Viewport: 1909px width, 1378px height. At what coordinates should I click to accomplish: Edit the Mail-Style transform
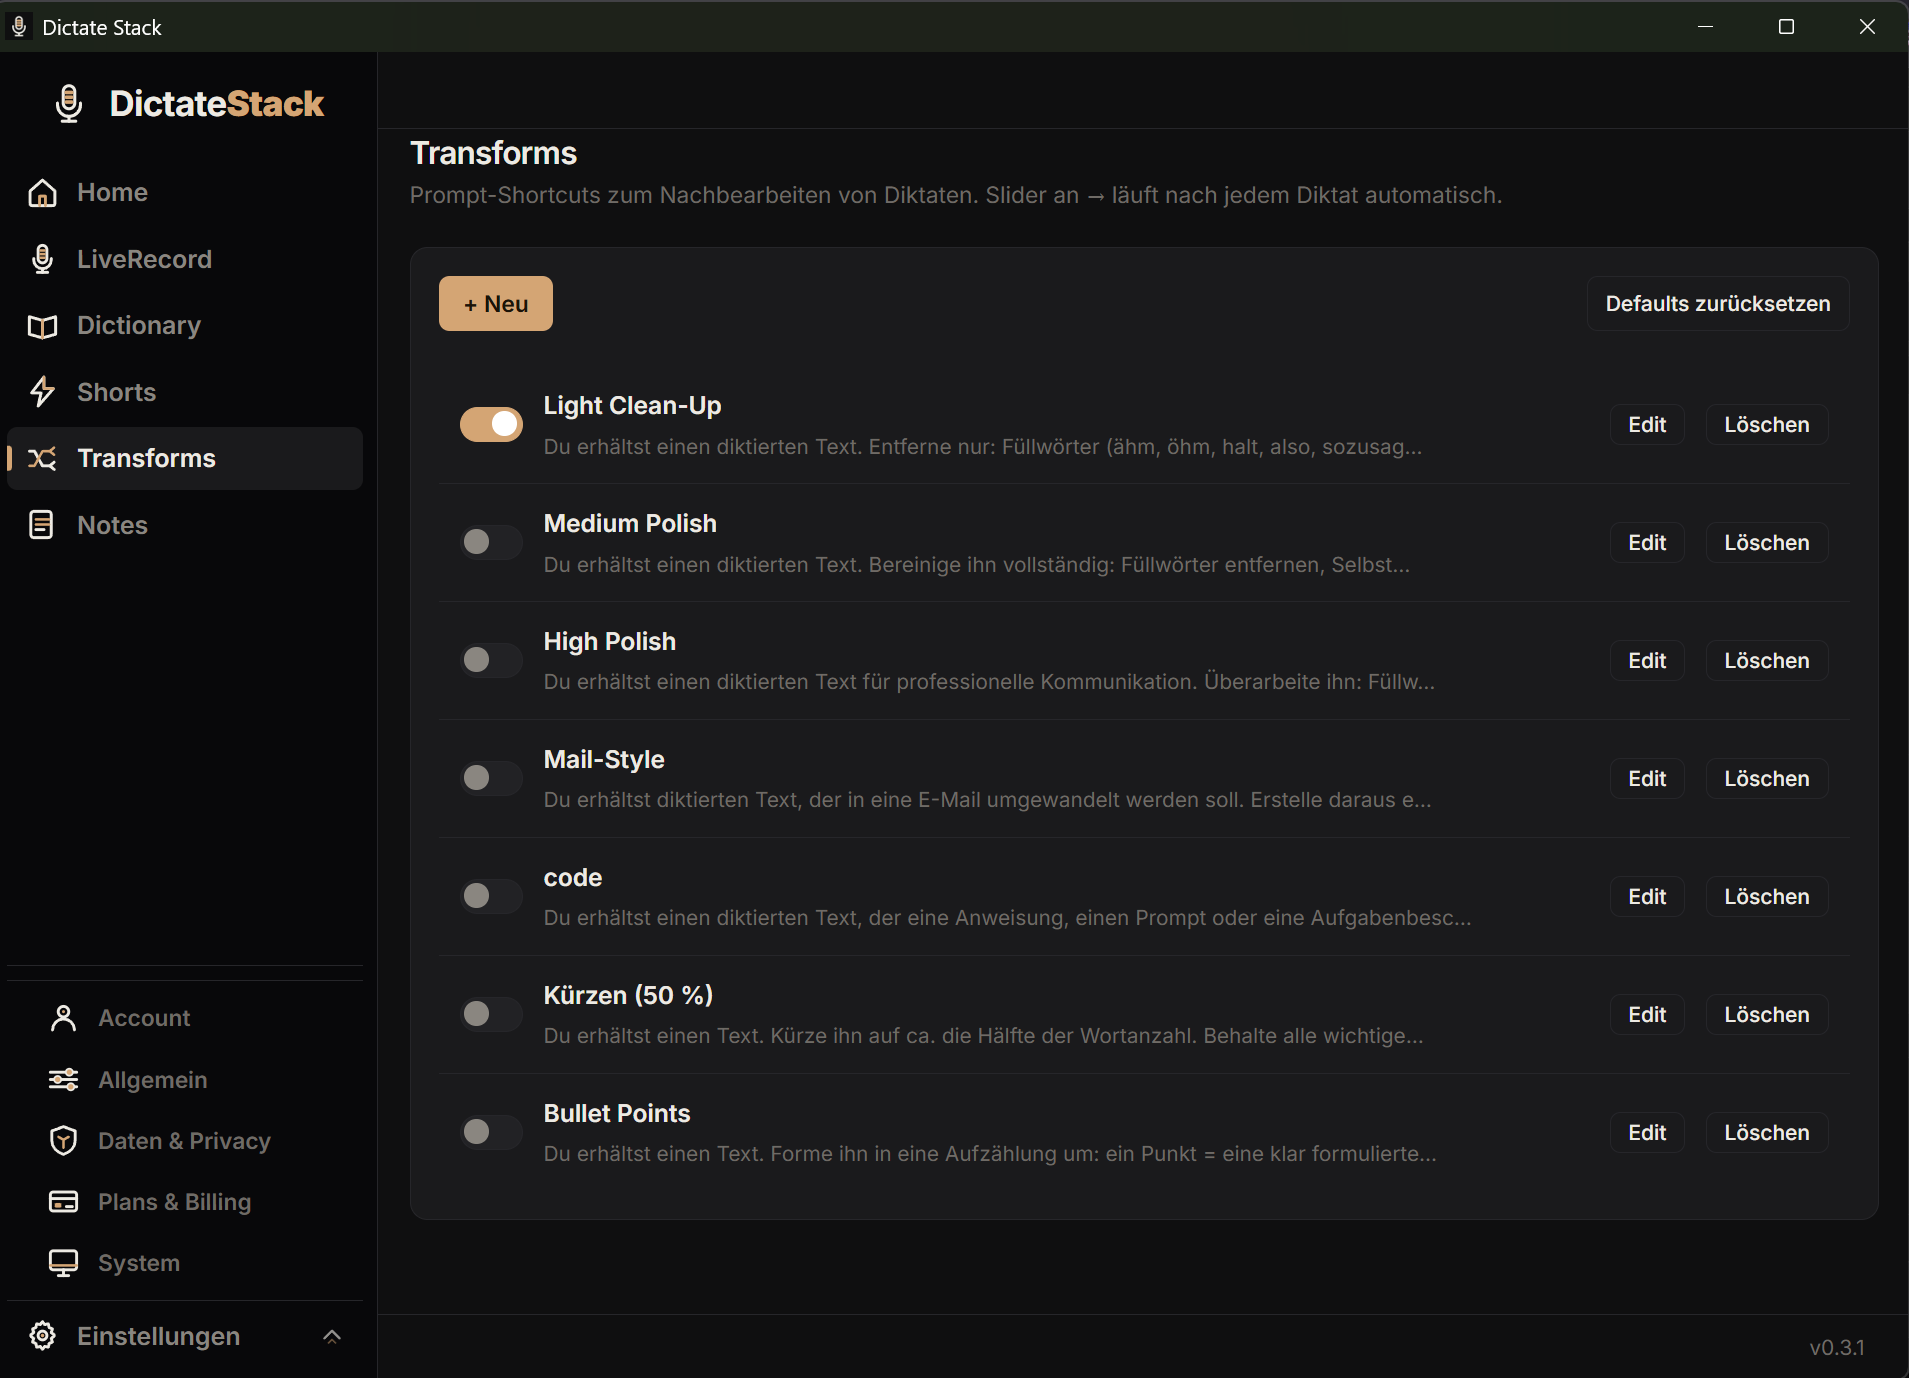[1647, 779]
